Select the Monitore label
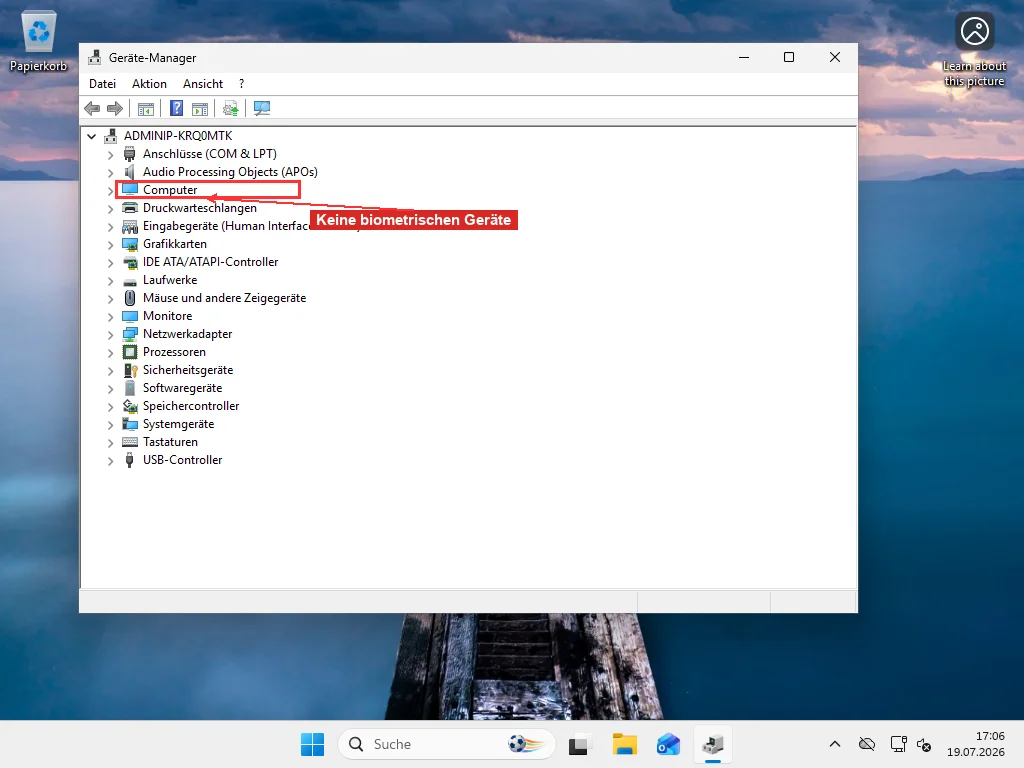The height and width of the screenshot is (768, 1024). [167, 316]
